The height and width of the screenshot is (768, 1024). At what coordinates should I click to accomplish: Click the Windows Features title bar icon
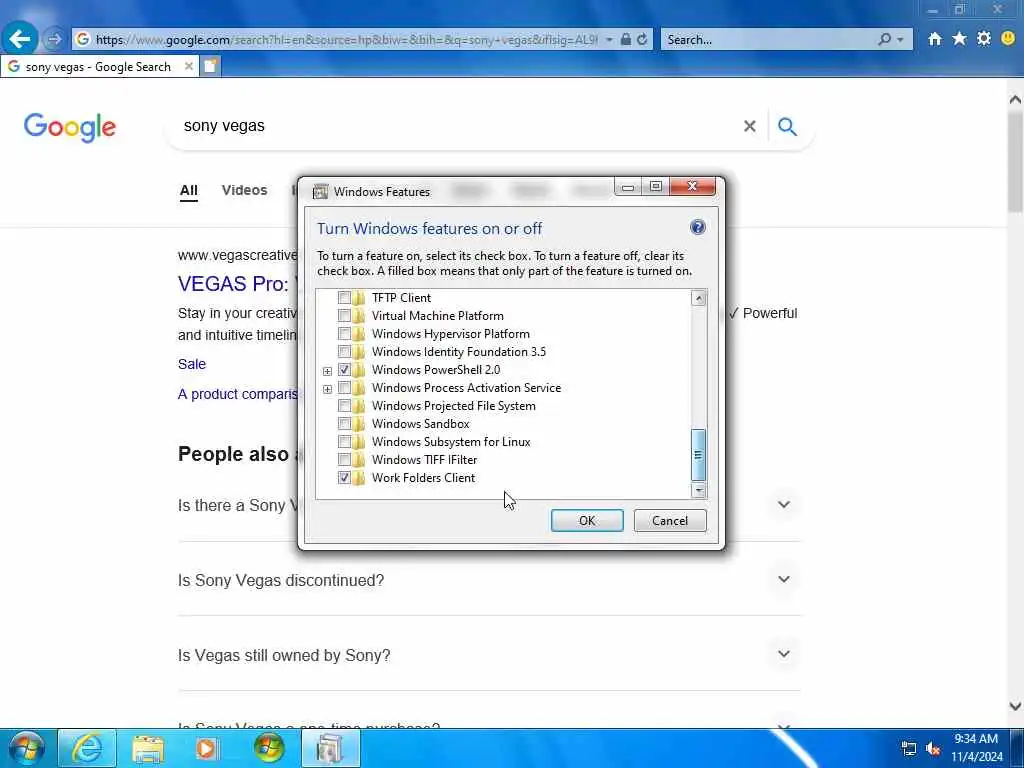point(320,191)
